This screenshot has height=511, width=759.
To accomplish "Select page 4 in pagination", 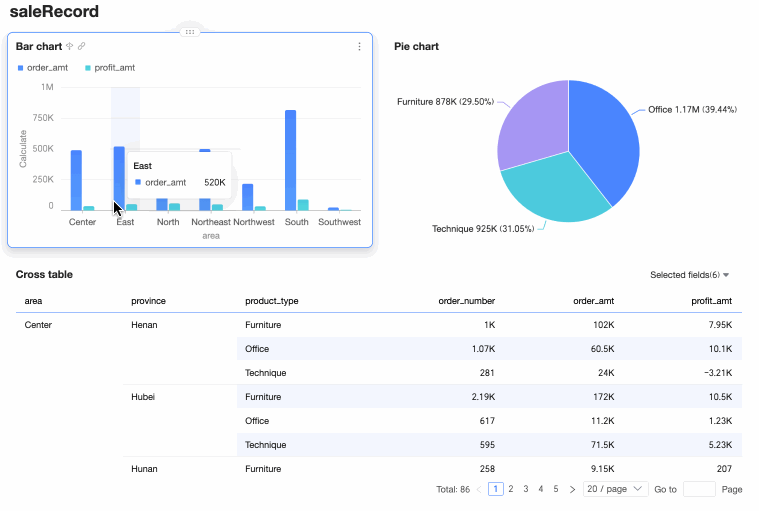I will 541,489.
